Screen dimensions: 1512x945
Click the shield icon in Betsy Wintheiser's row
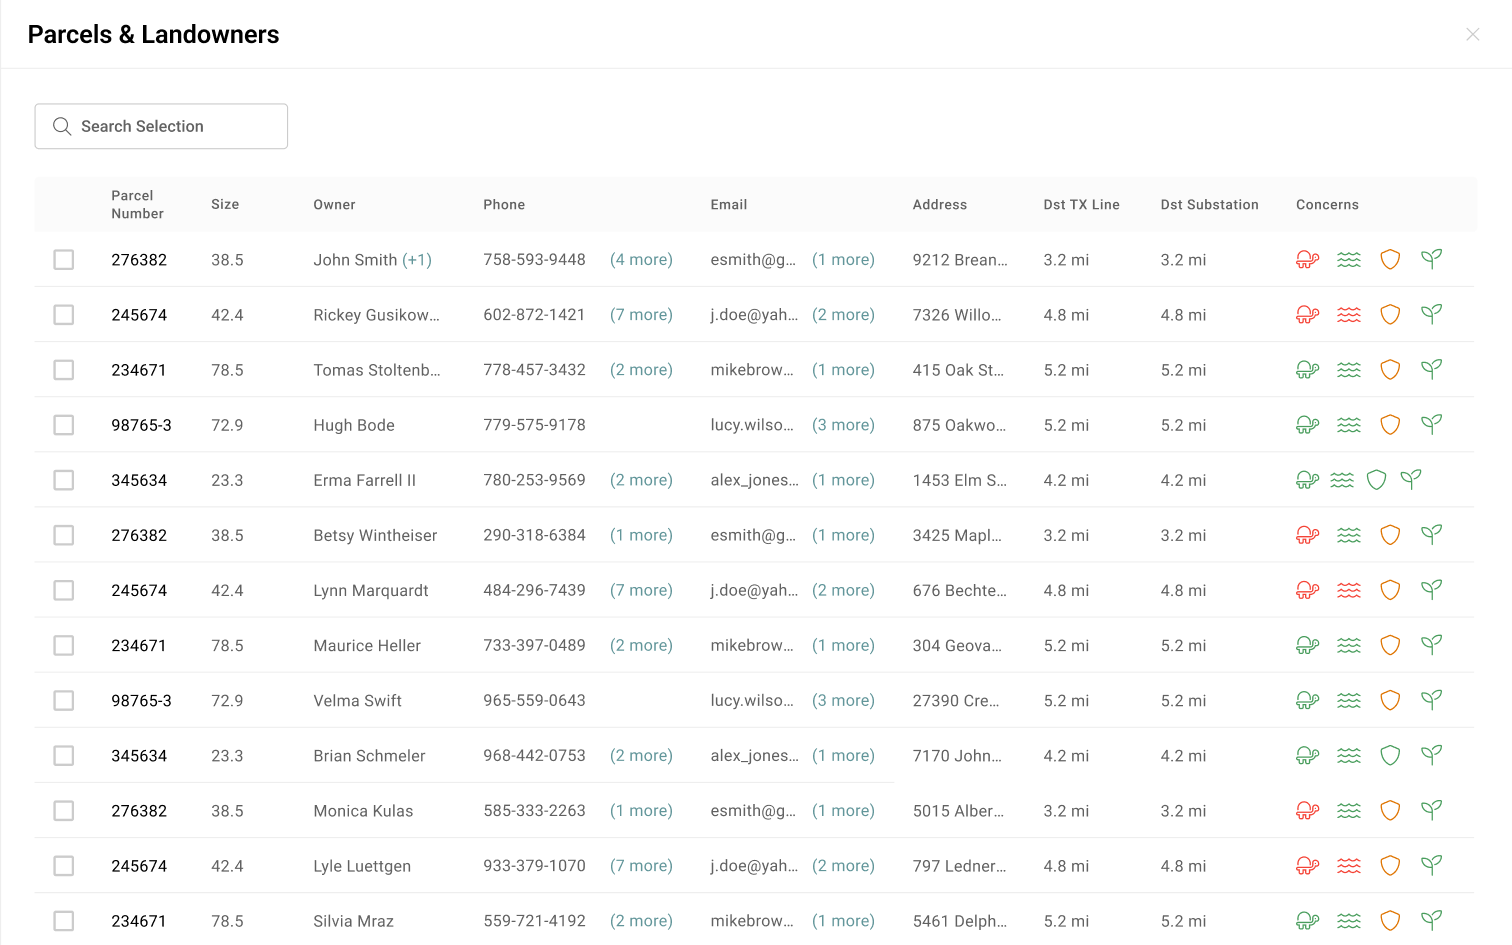pos(1390,535)
